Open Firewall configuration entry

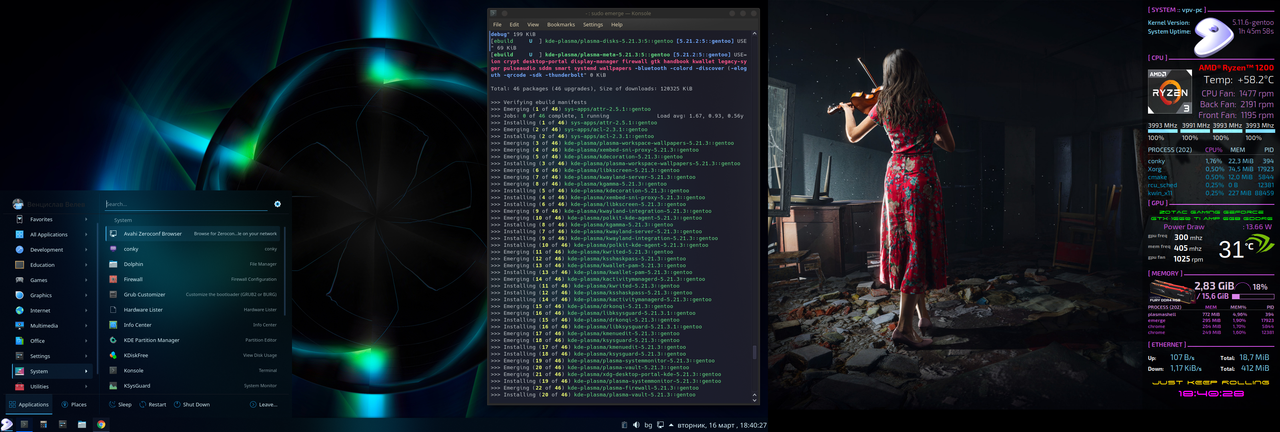pyautogui.click(x=195, y=279)
